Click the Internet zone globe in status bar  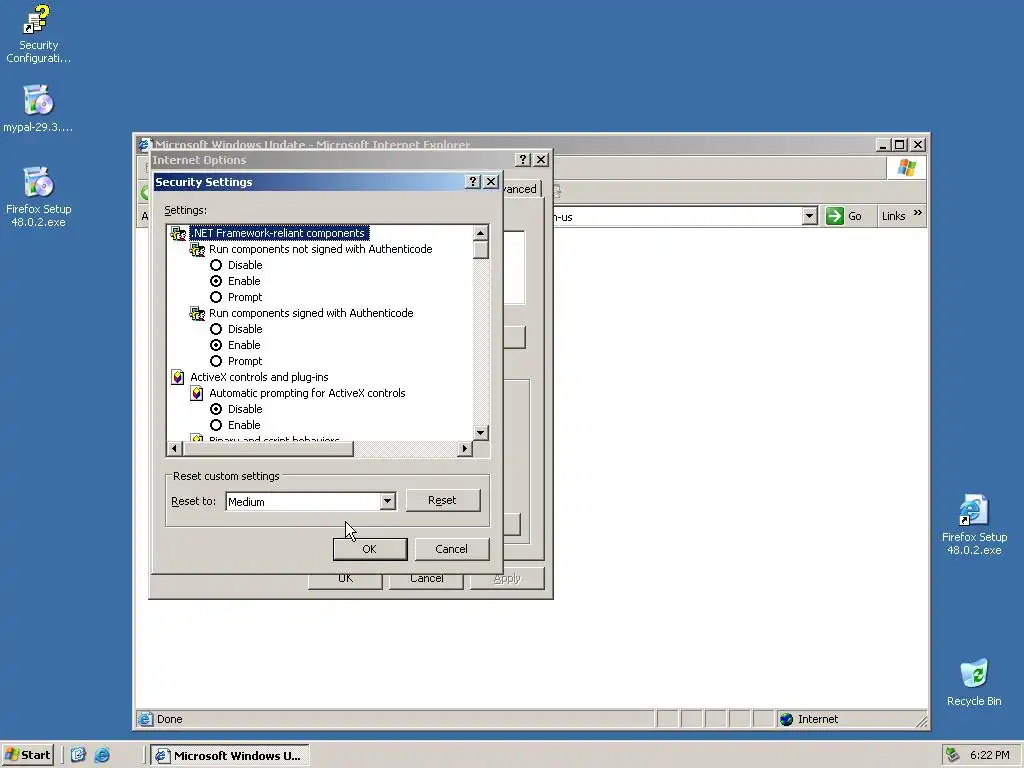pos(787,719)
